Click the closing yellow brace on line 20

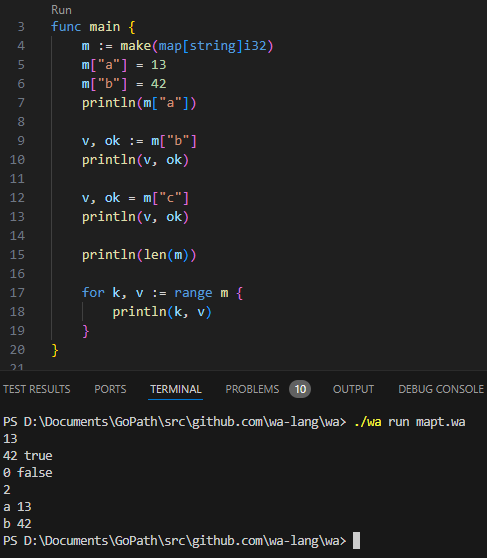tap(55, 350)
